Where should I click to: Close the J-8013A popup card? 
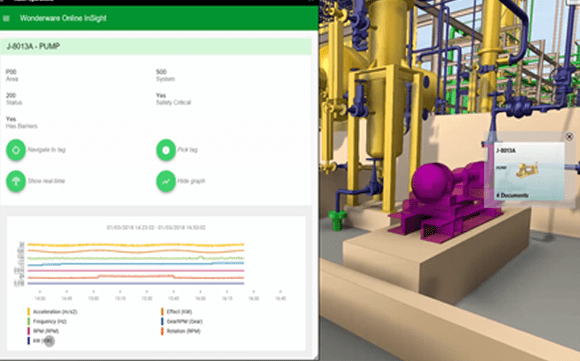(x=569, y=137)
